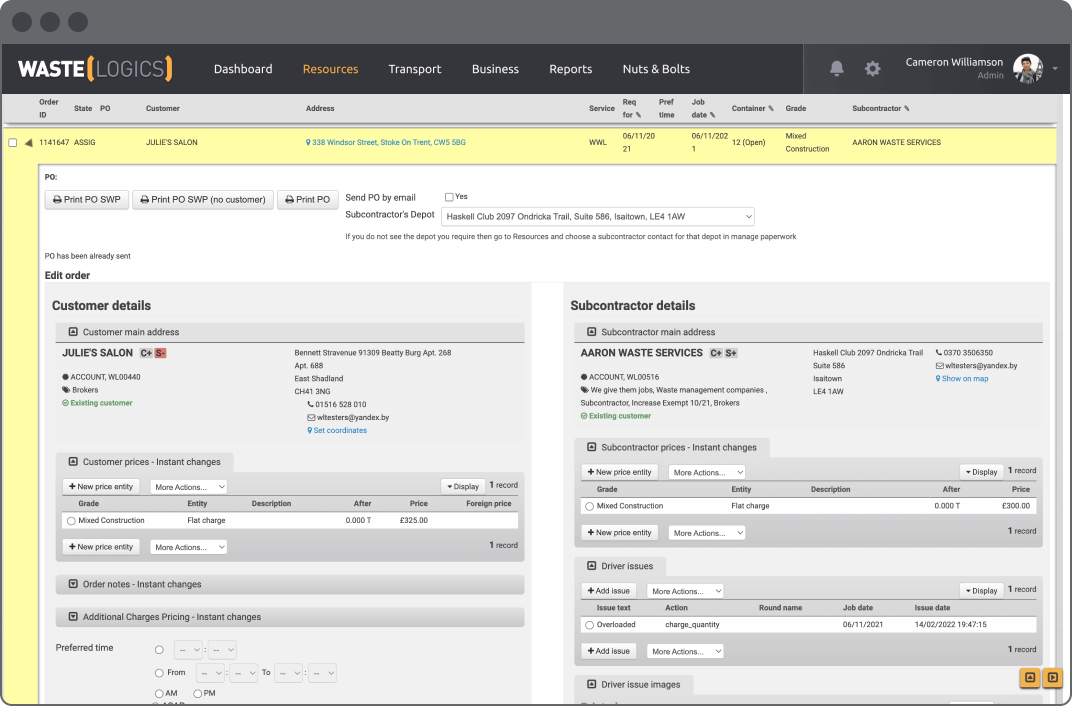Collapse Subcontractor prices section icon

pos(592,447)
